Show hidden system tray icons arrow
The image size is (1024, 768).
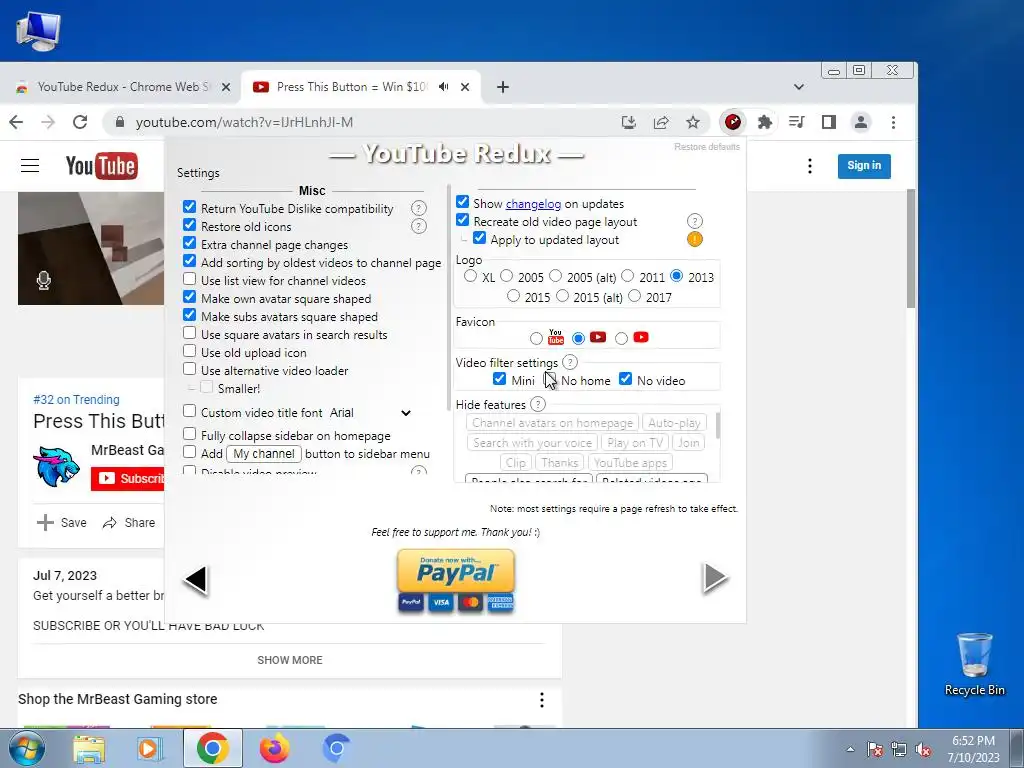tap(850, 749)
